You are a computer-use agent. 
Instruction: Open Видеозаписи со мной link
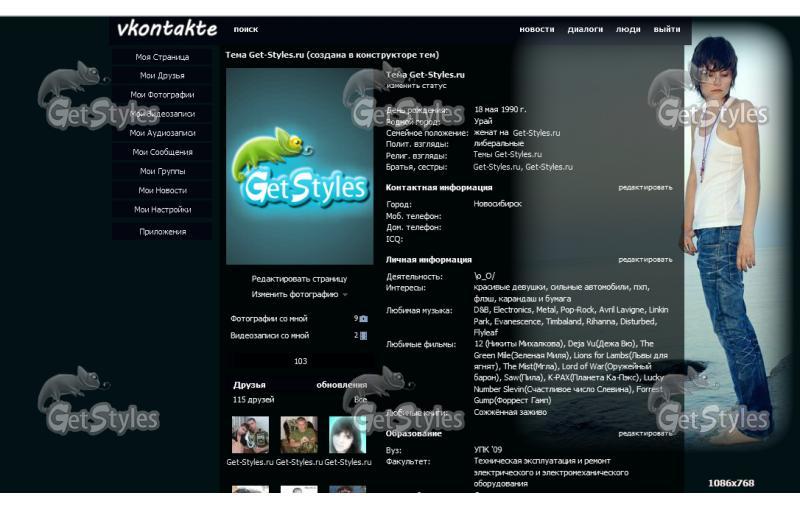tap(269, 336)
